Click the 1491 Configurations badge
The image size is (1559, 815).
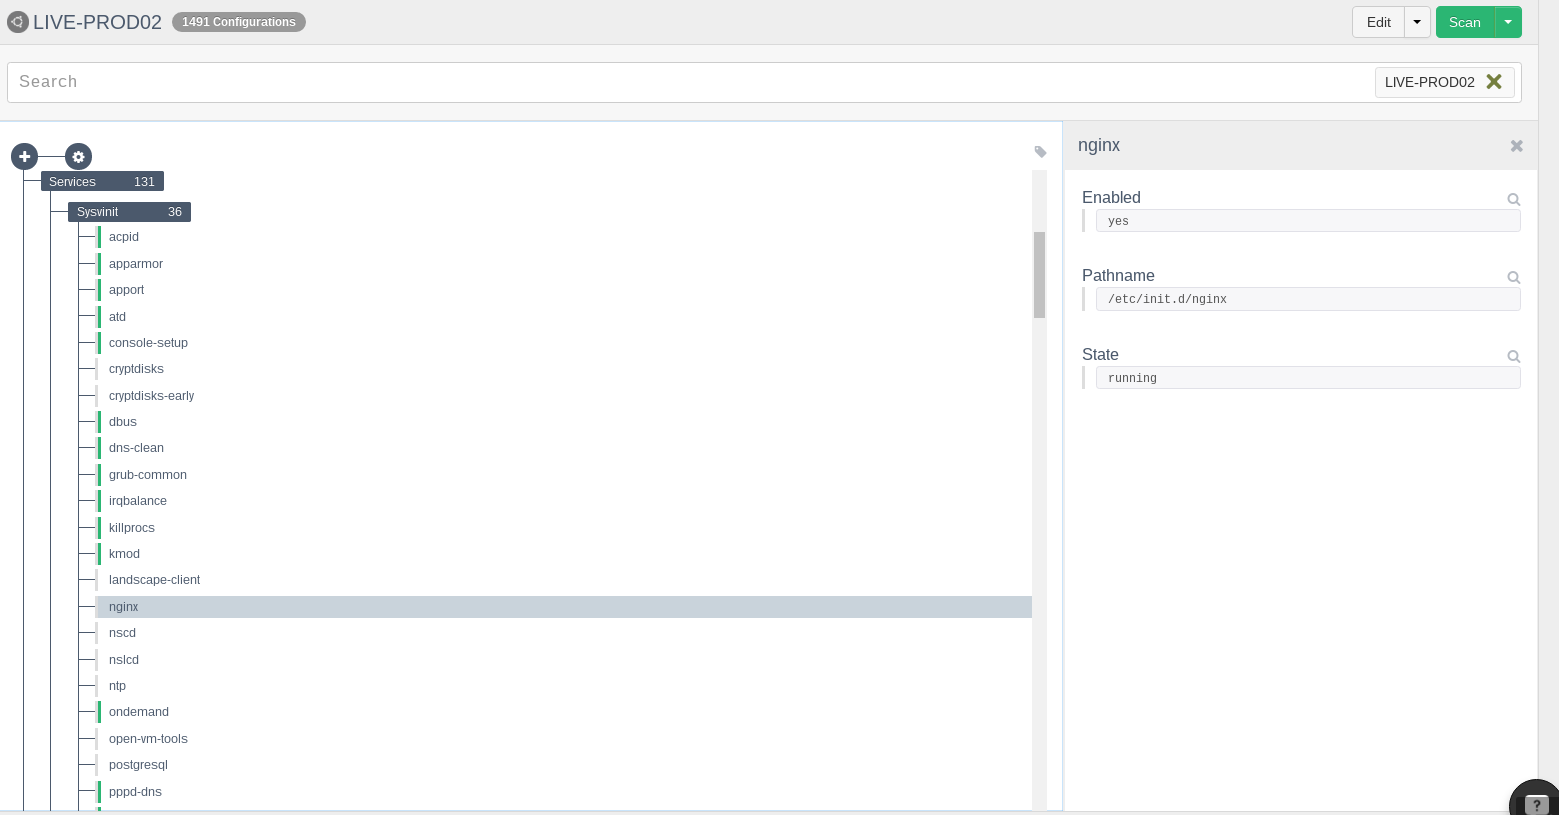(x=239, y=22)
